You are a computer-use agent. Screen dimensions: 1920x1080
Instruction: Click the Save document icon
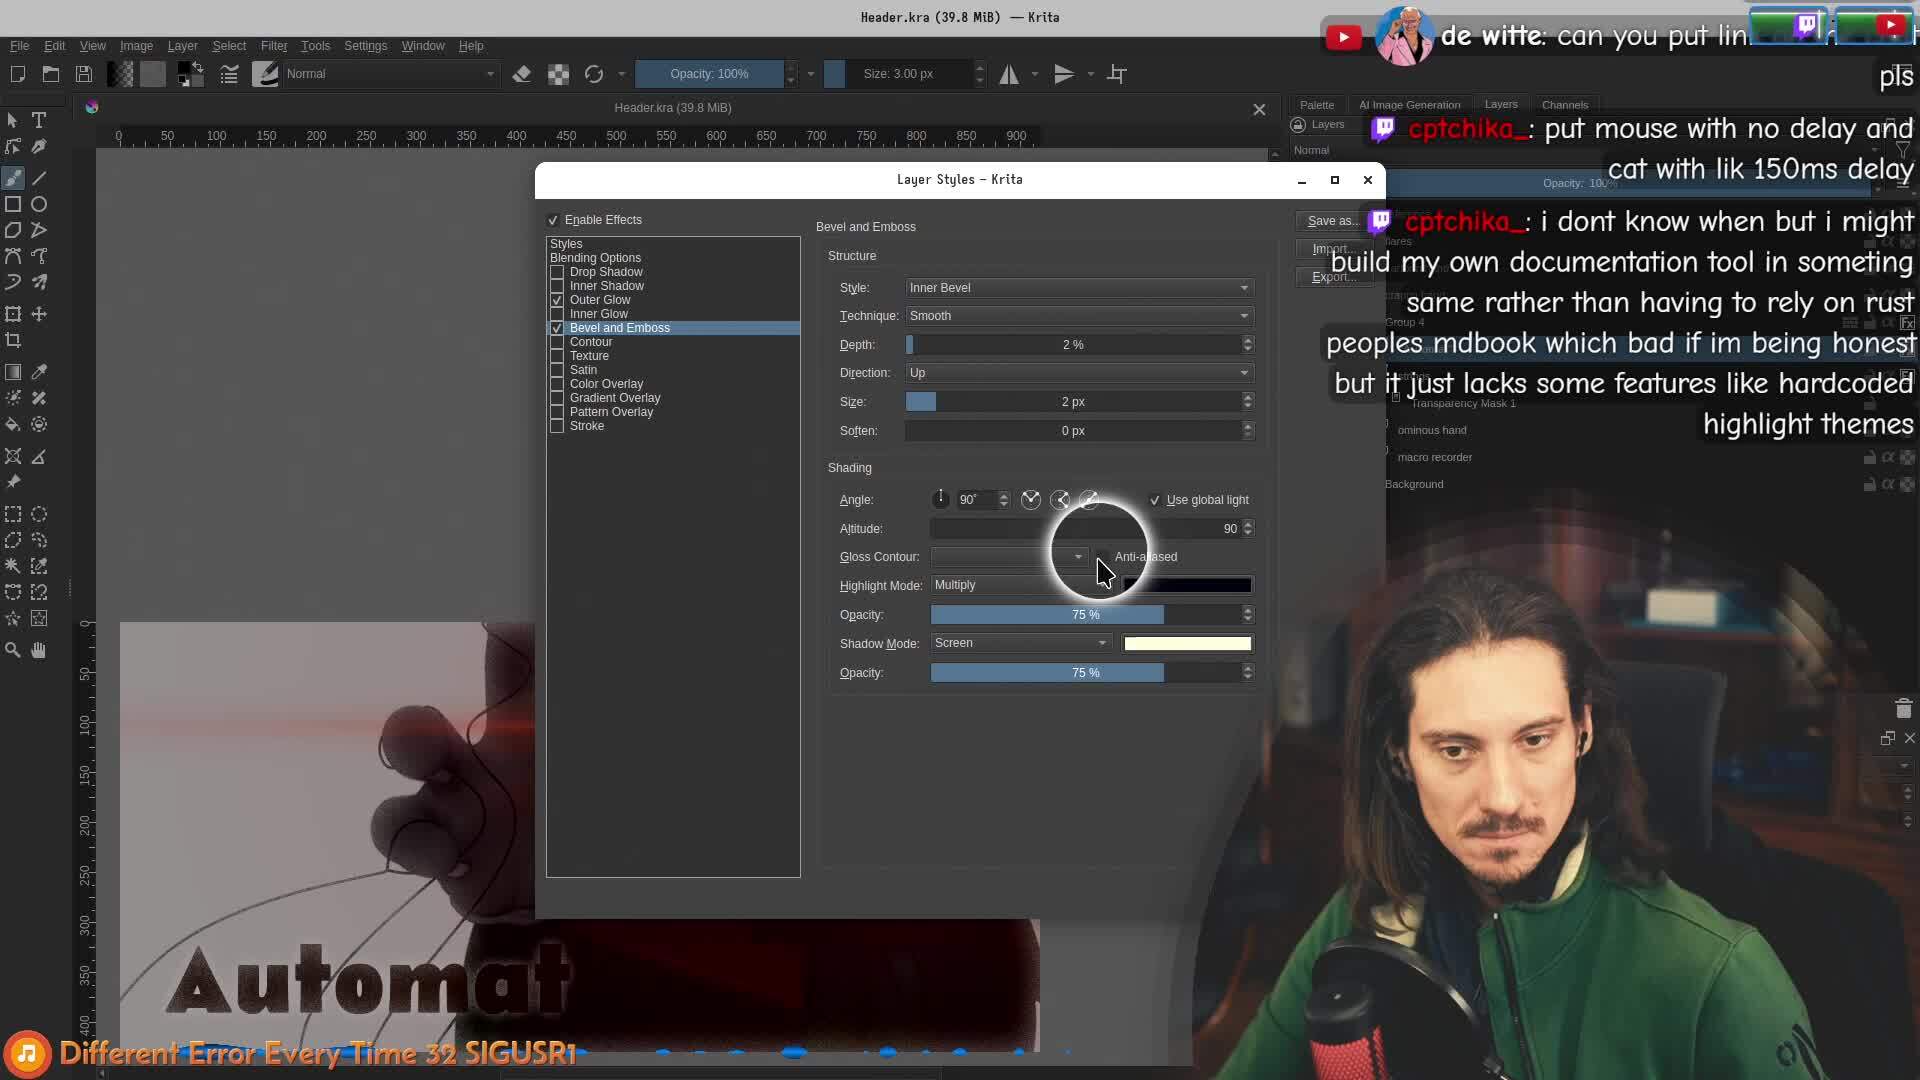point(84,74)
